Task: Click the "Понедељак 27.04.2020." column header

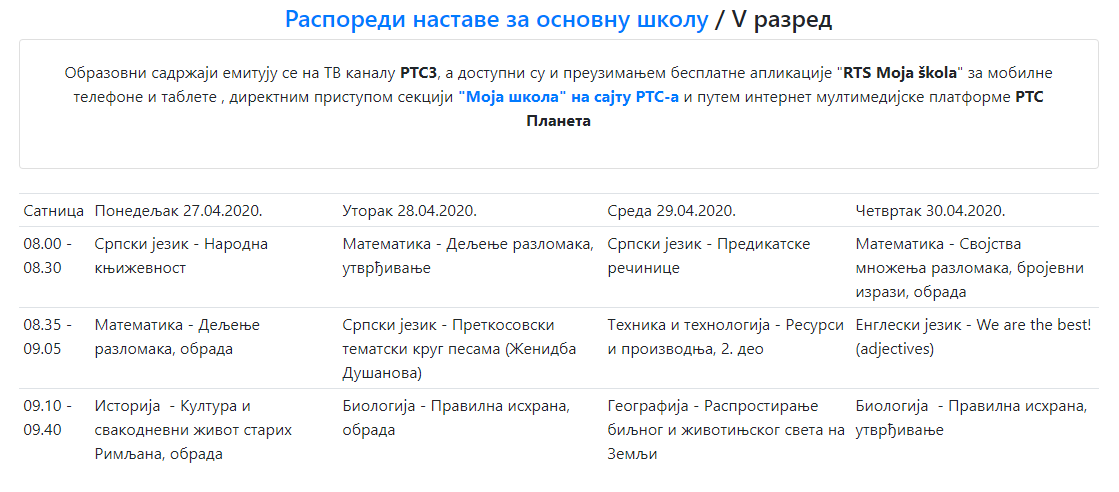Action: click(x=177, y=211)
